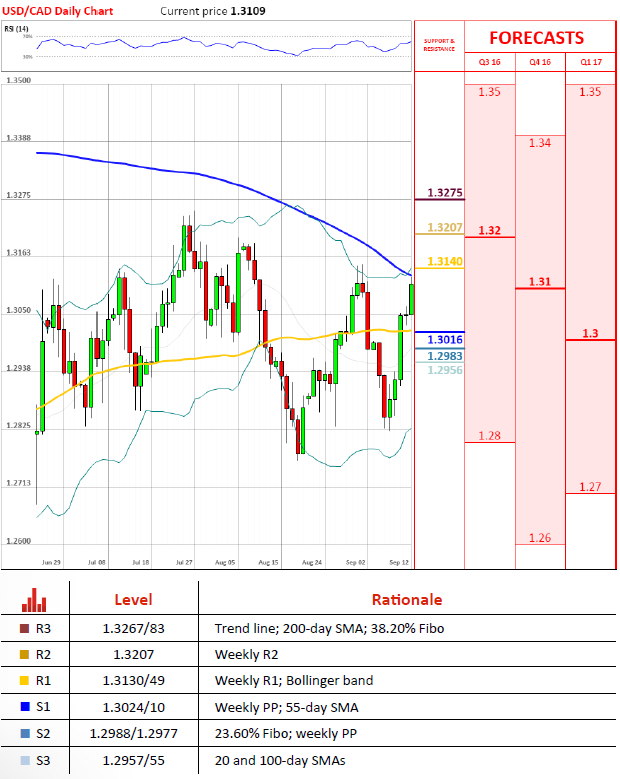Screen dimensions: 620x779
Task: Click the bar chart icon in table header
Action: pos(35,599)
